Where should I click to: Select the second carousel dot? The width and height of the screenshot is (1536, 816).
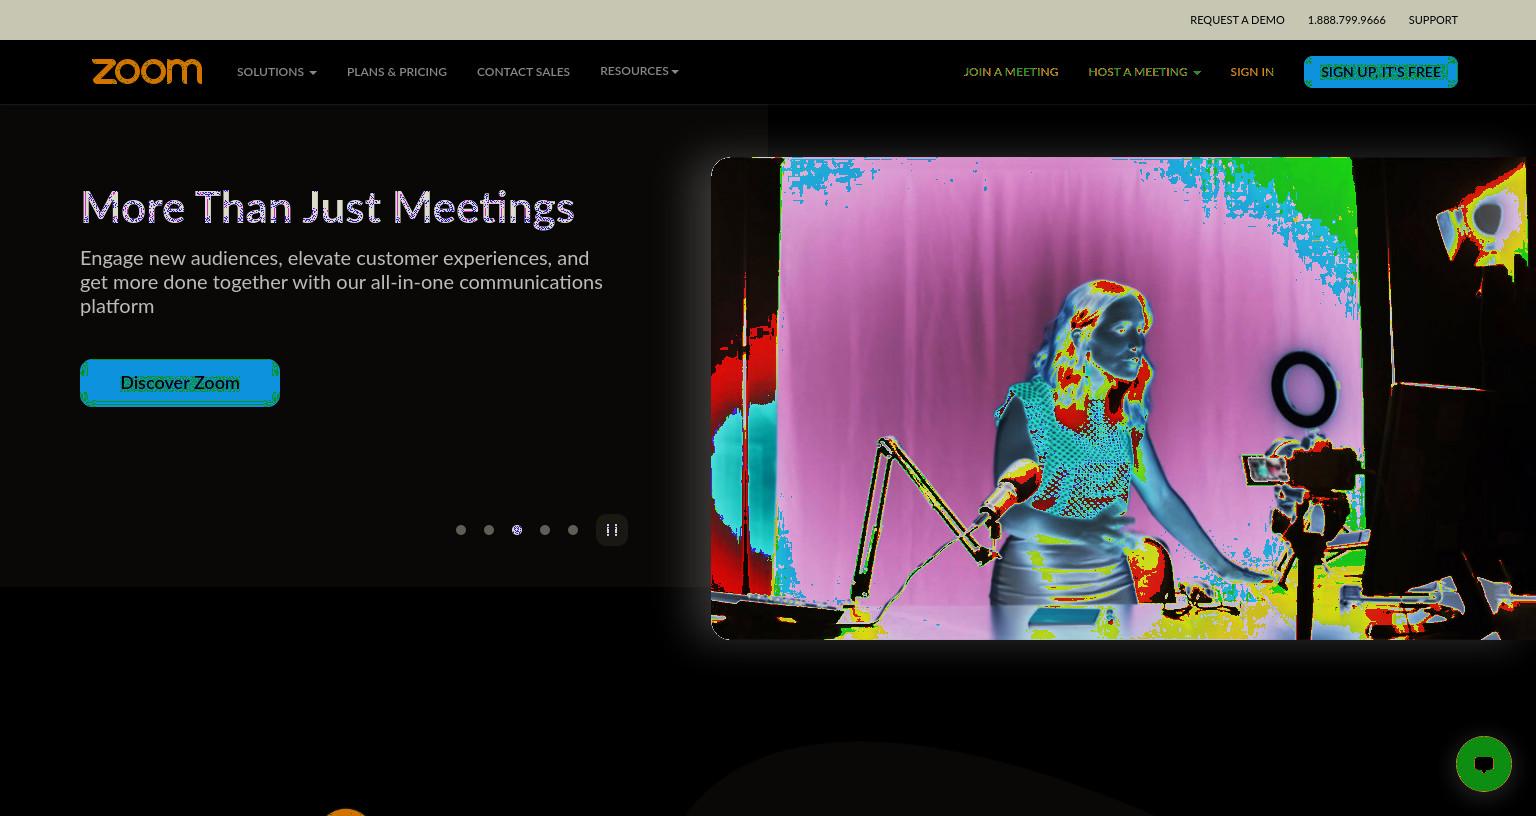(x=489, y=530)
